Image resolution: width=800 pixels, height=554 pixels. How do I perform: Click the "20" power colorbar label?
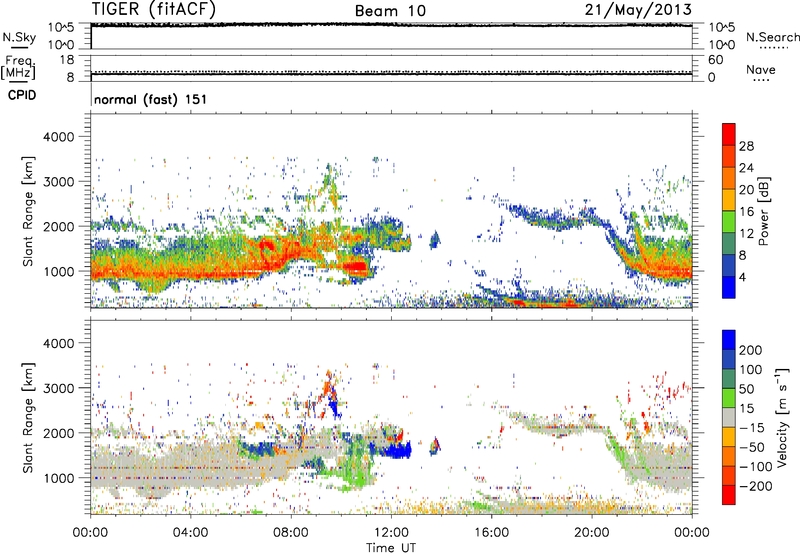746,190
